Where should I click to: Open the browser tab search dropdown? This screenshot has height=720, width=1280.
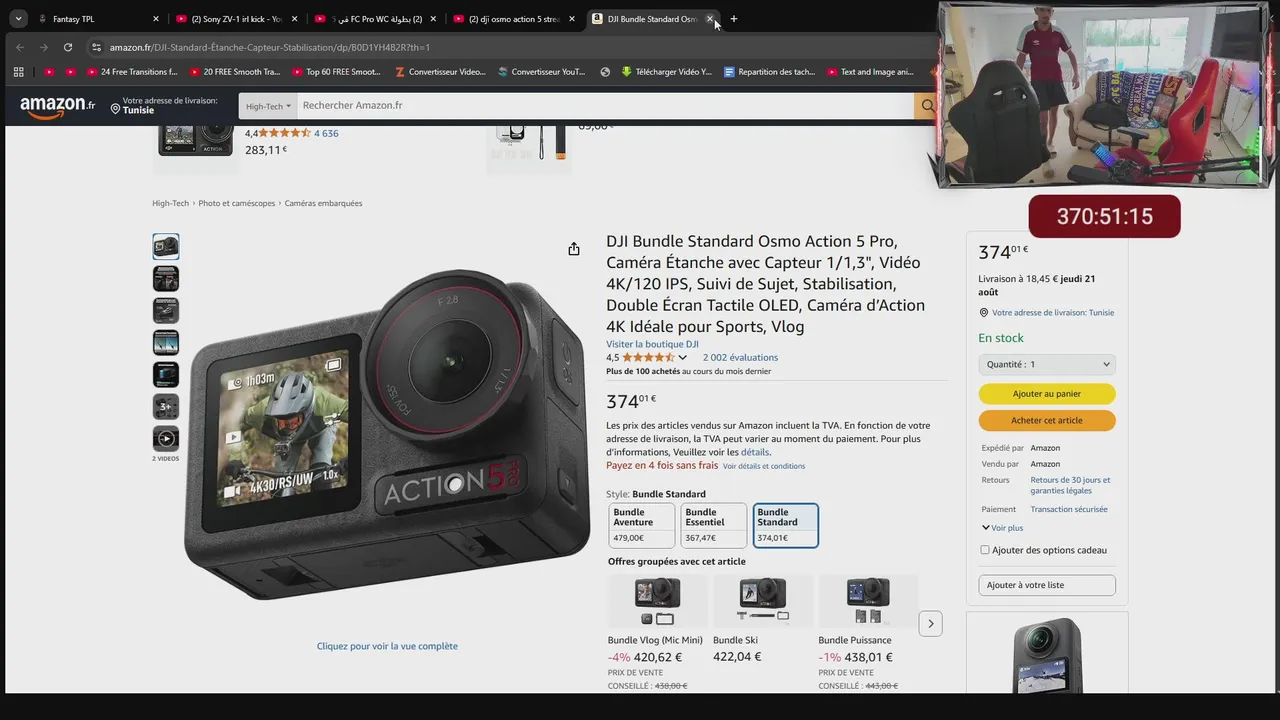point(18,19)
